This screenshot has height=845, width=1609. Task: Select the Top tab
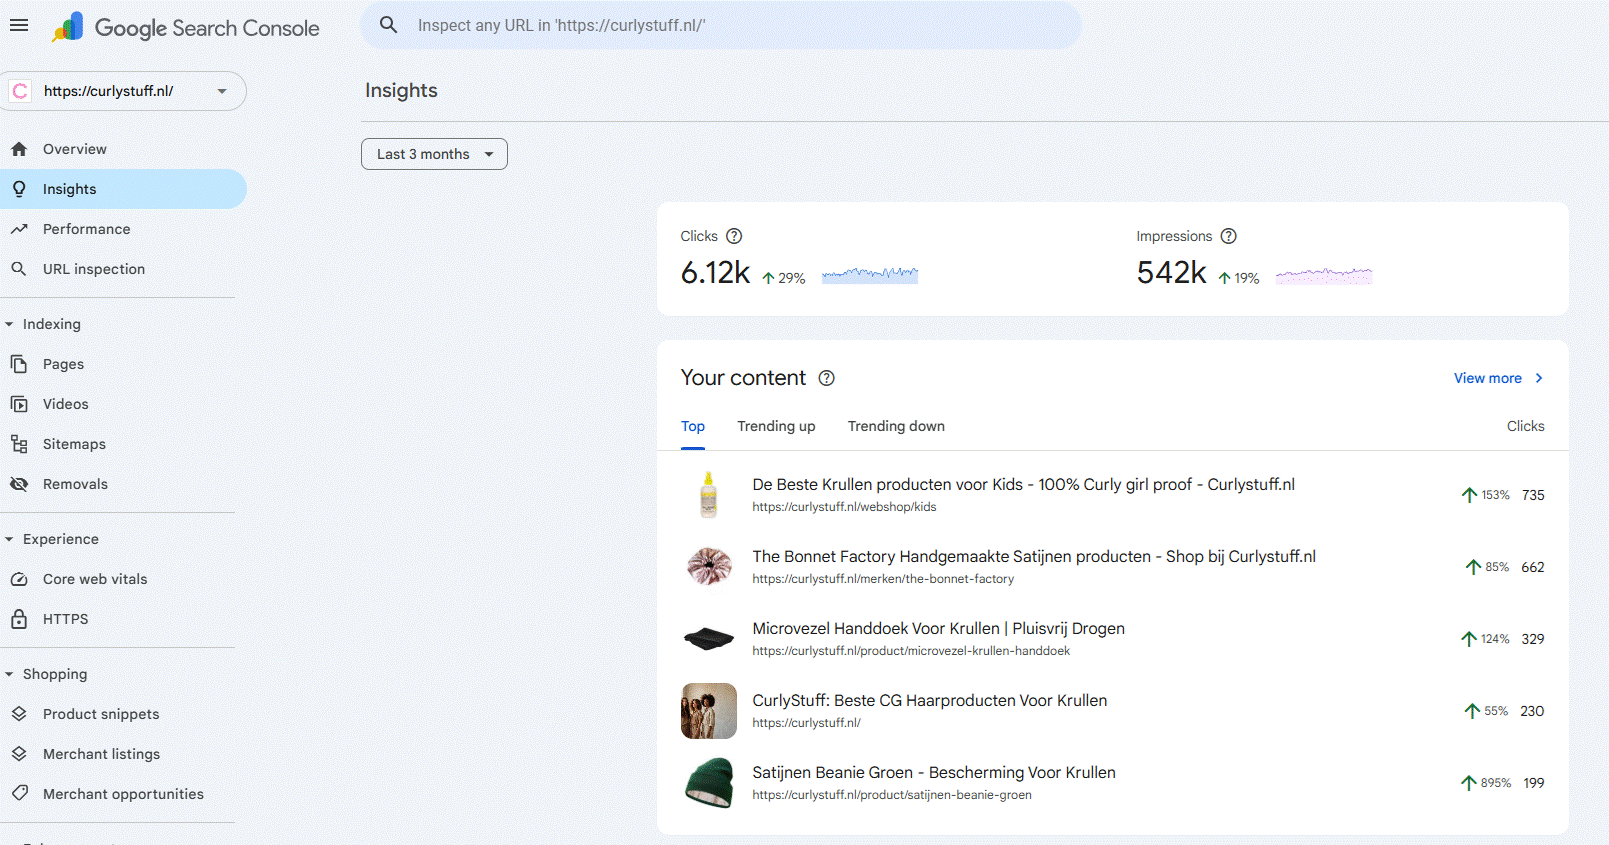click(x=693, y=427)
